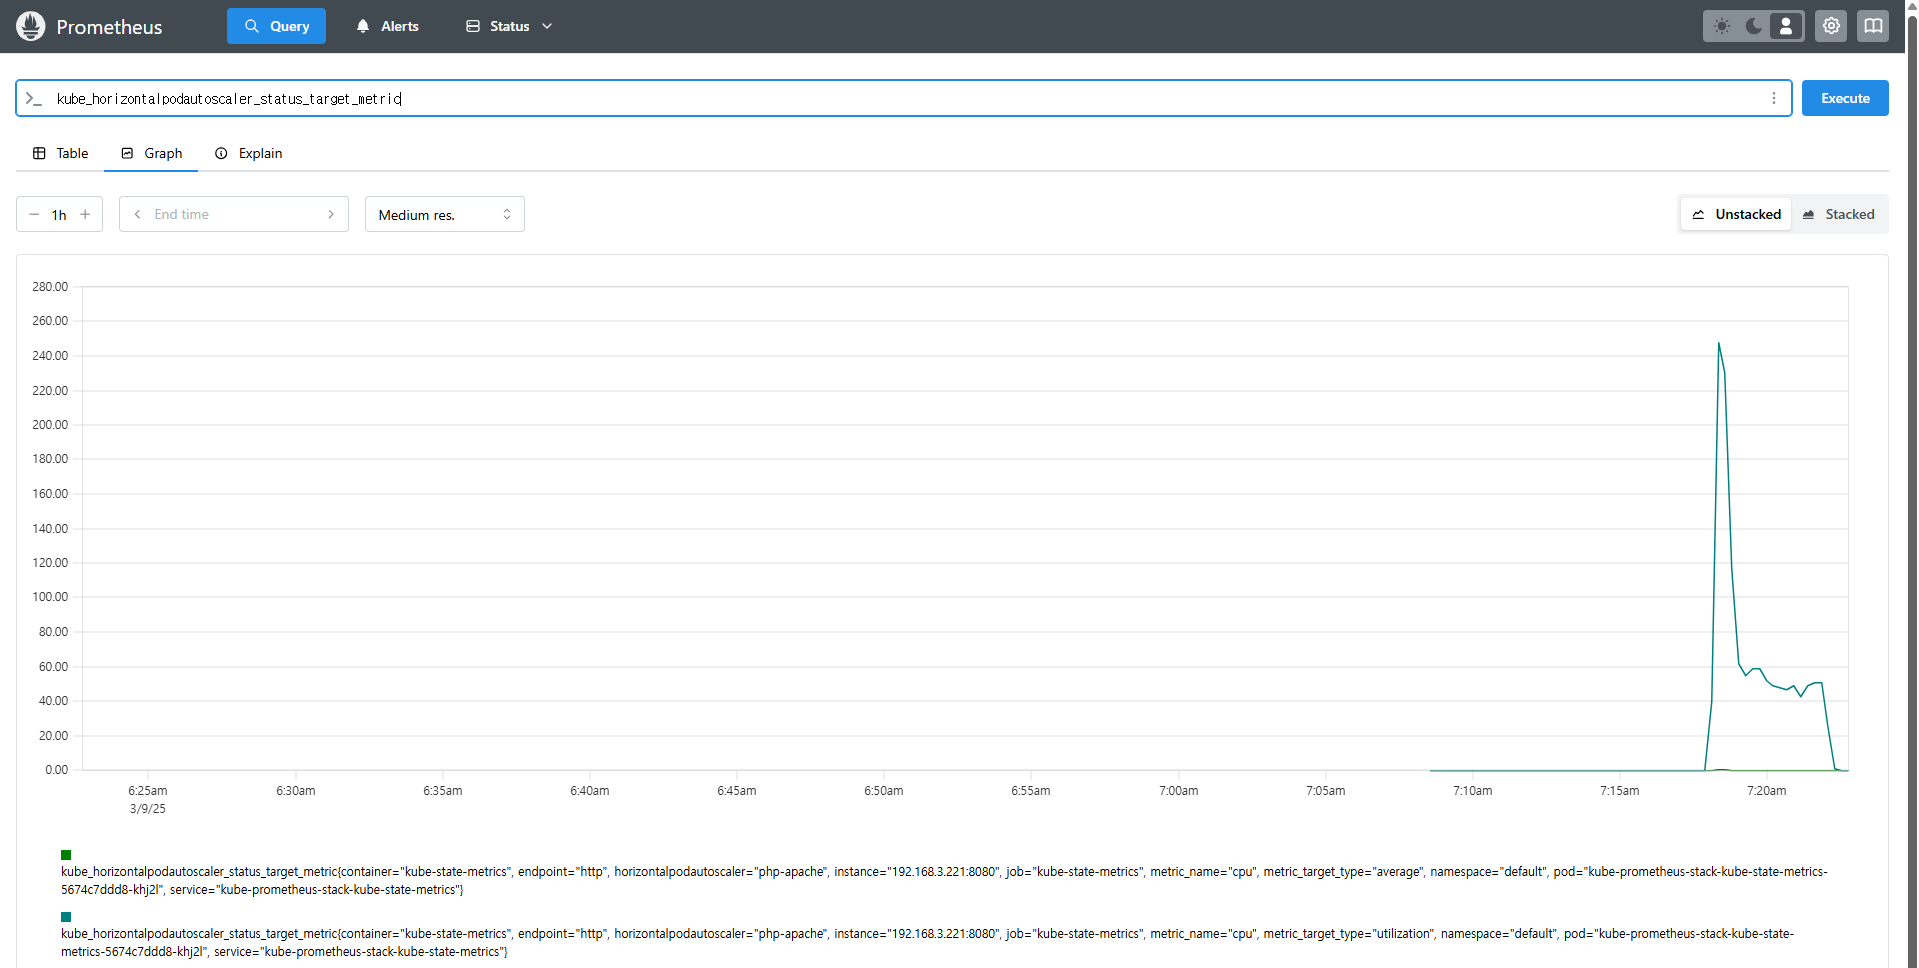Image resolution: width=1919 pixels, height=968 pixels.
Task: Click the 1h range value
Action: 59,215
